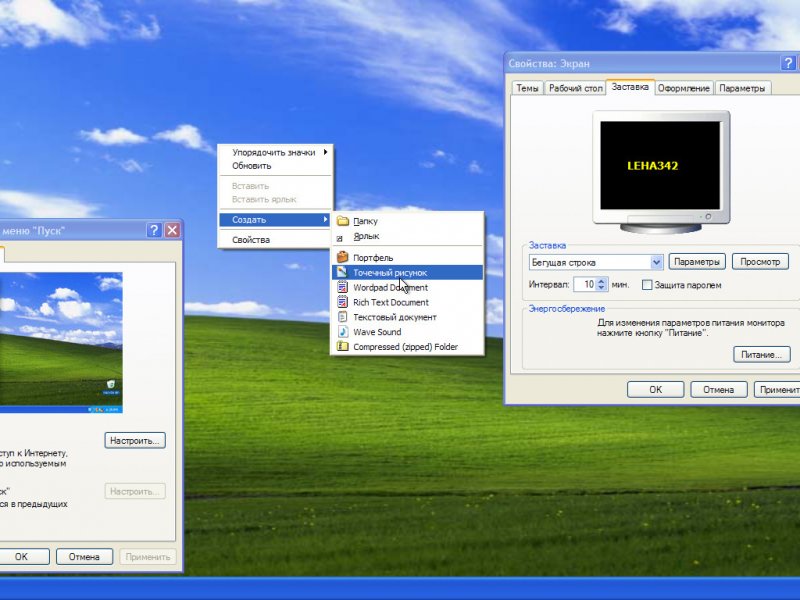Click the help icon in Свойства: Экран title bar
The image size is (800, 600).
click(788, 63)
